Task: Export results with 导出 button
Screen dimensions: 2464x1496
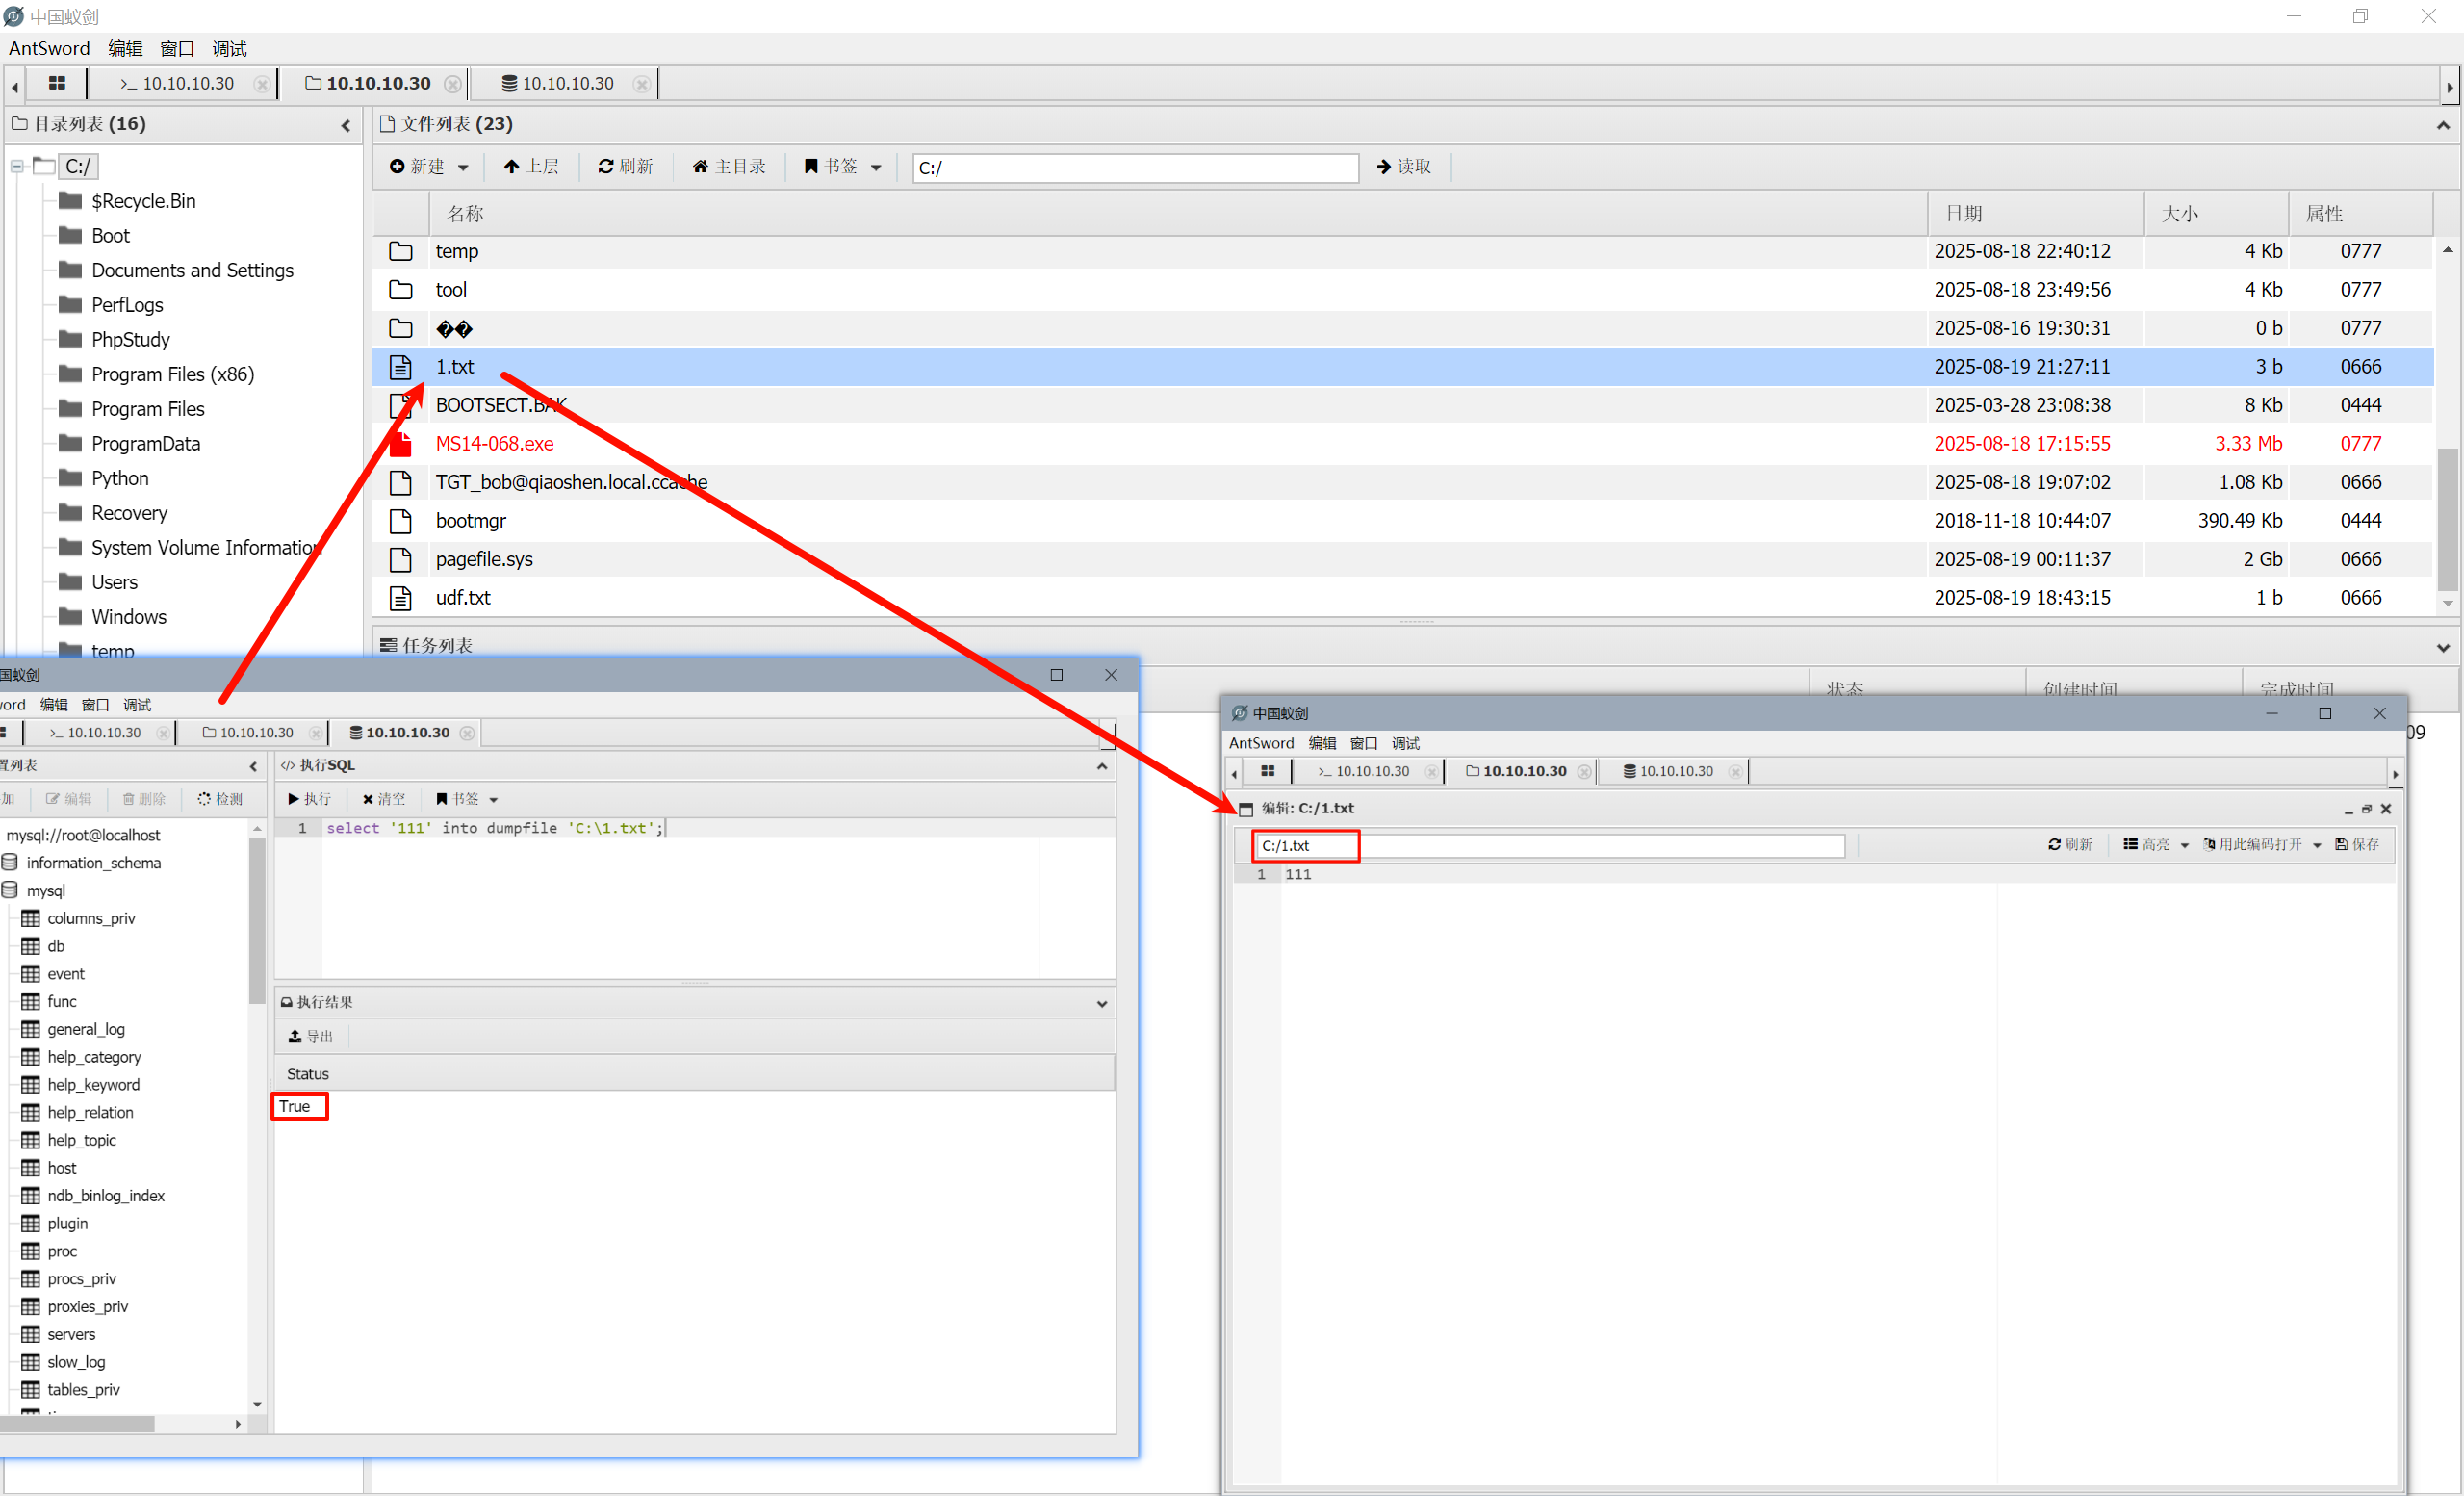Action: [311, 1035]
